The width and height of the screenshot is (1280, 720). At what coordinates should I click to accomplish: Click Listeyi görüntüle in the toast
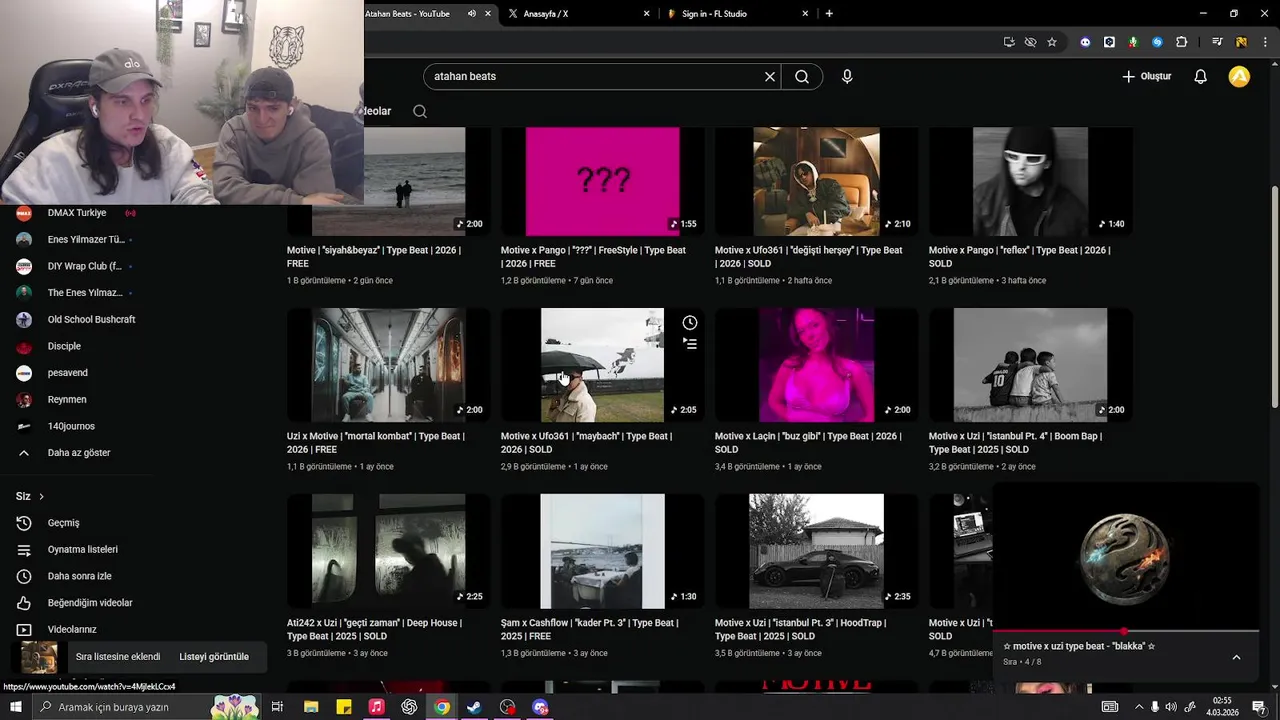tap(214, 657)
